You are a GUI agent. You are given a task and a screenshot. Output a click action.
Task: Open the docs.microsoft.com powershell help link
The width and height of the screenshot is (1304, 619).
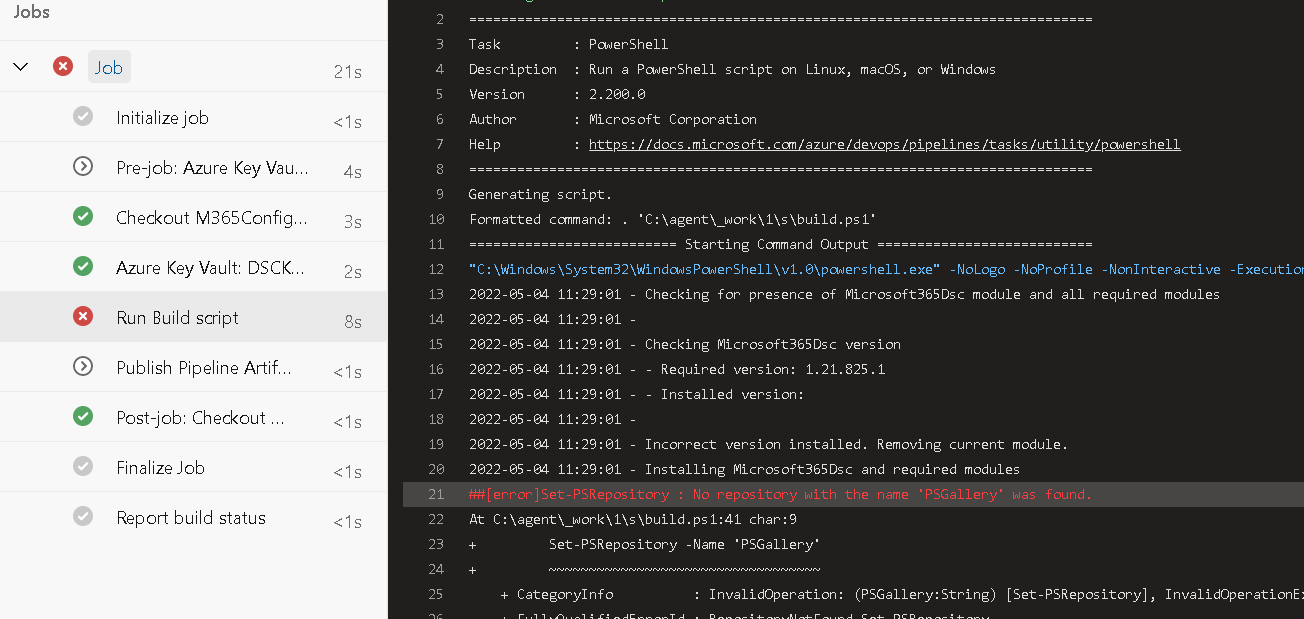884,144
